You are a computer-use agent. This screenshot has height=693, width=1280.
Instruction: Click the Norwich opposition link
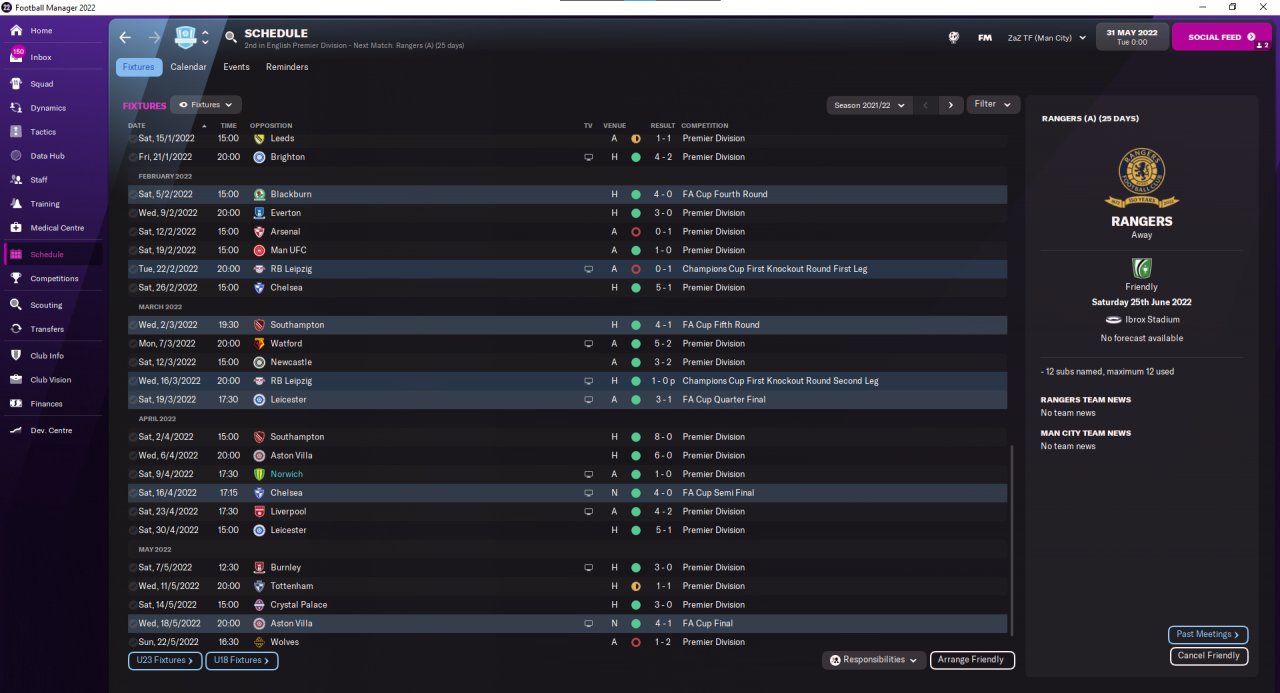(x=286, y=474)
